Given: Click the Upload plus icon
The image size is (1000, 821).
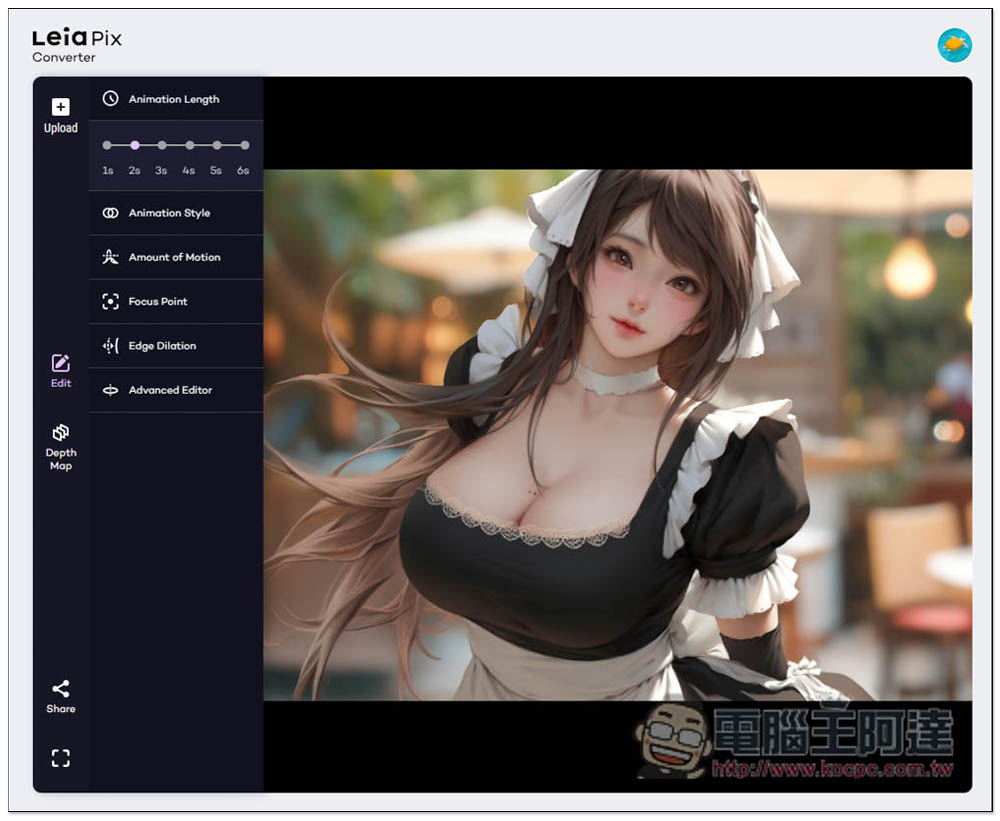Looking at the screenshot, I should 60,107.
